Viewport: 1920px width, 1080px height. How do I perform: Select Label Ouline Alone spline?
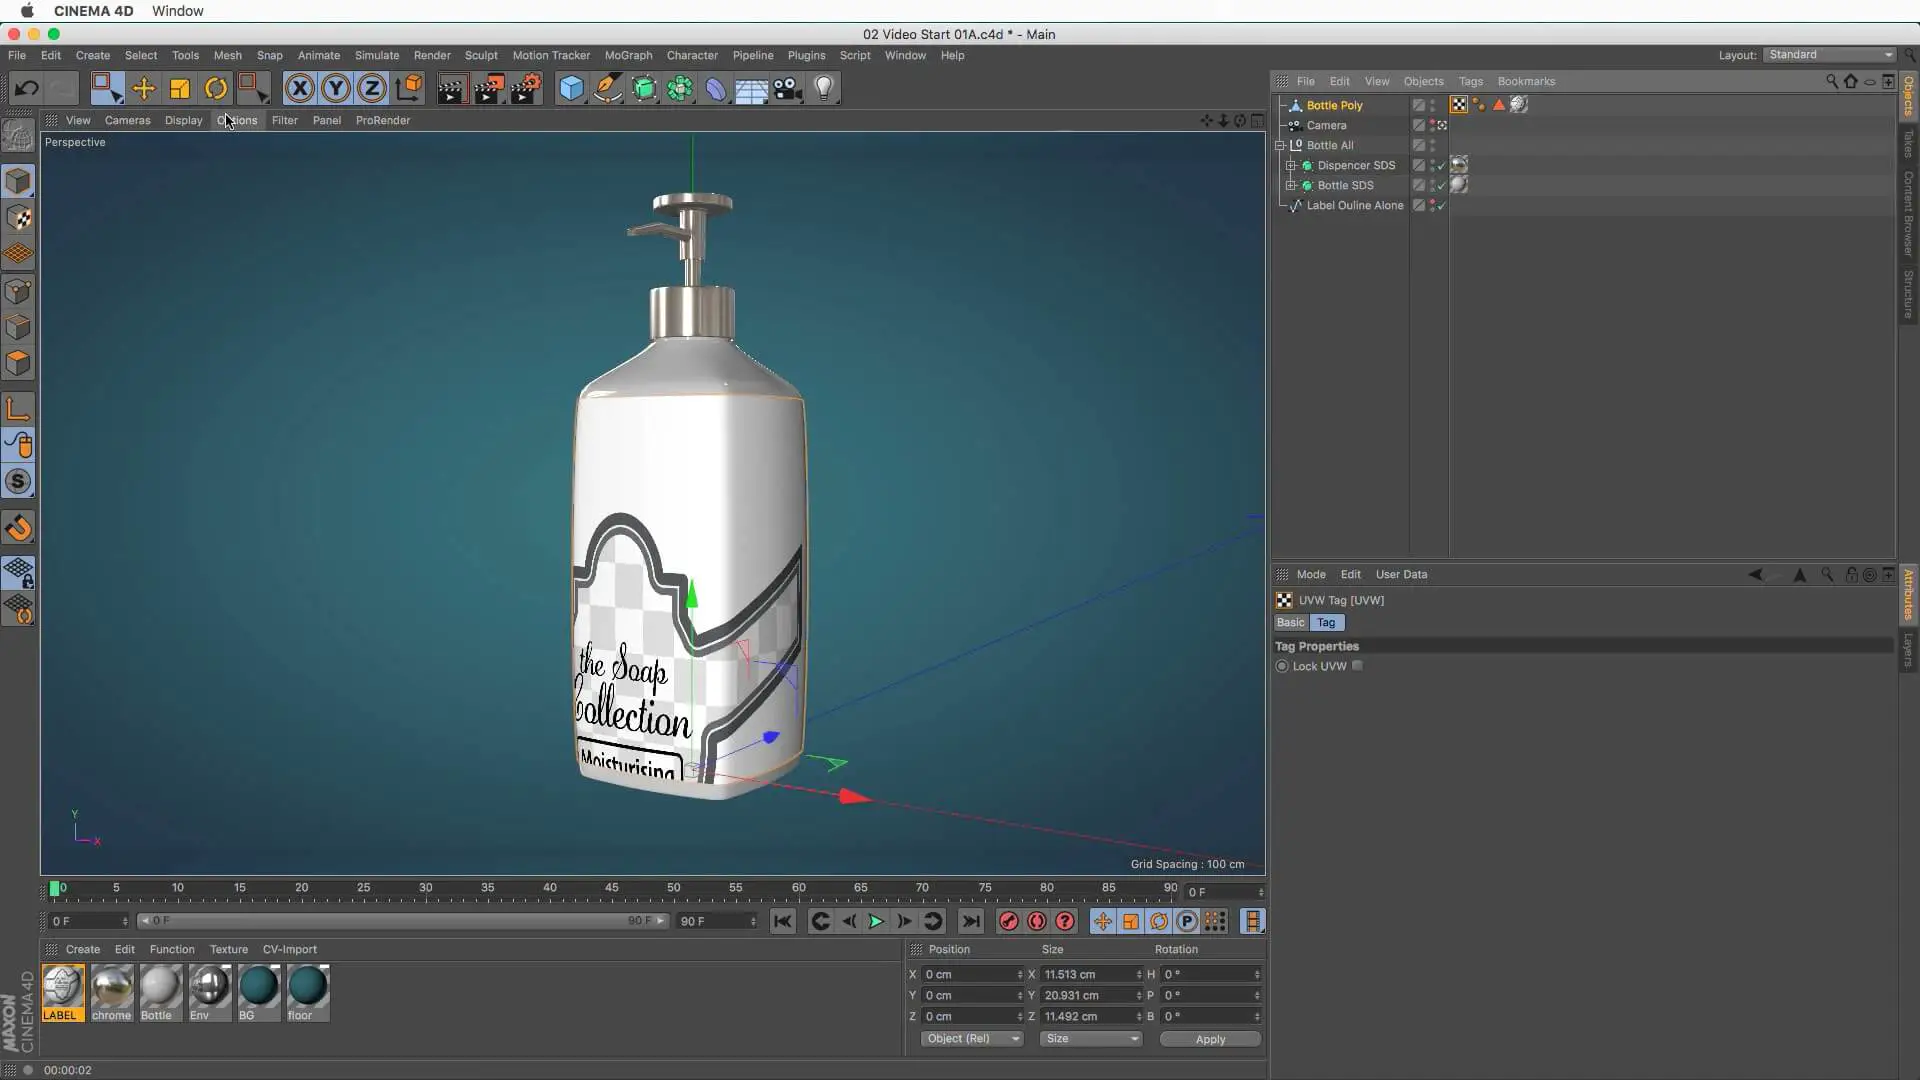pyautogui.click(x=1355, y=205)
